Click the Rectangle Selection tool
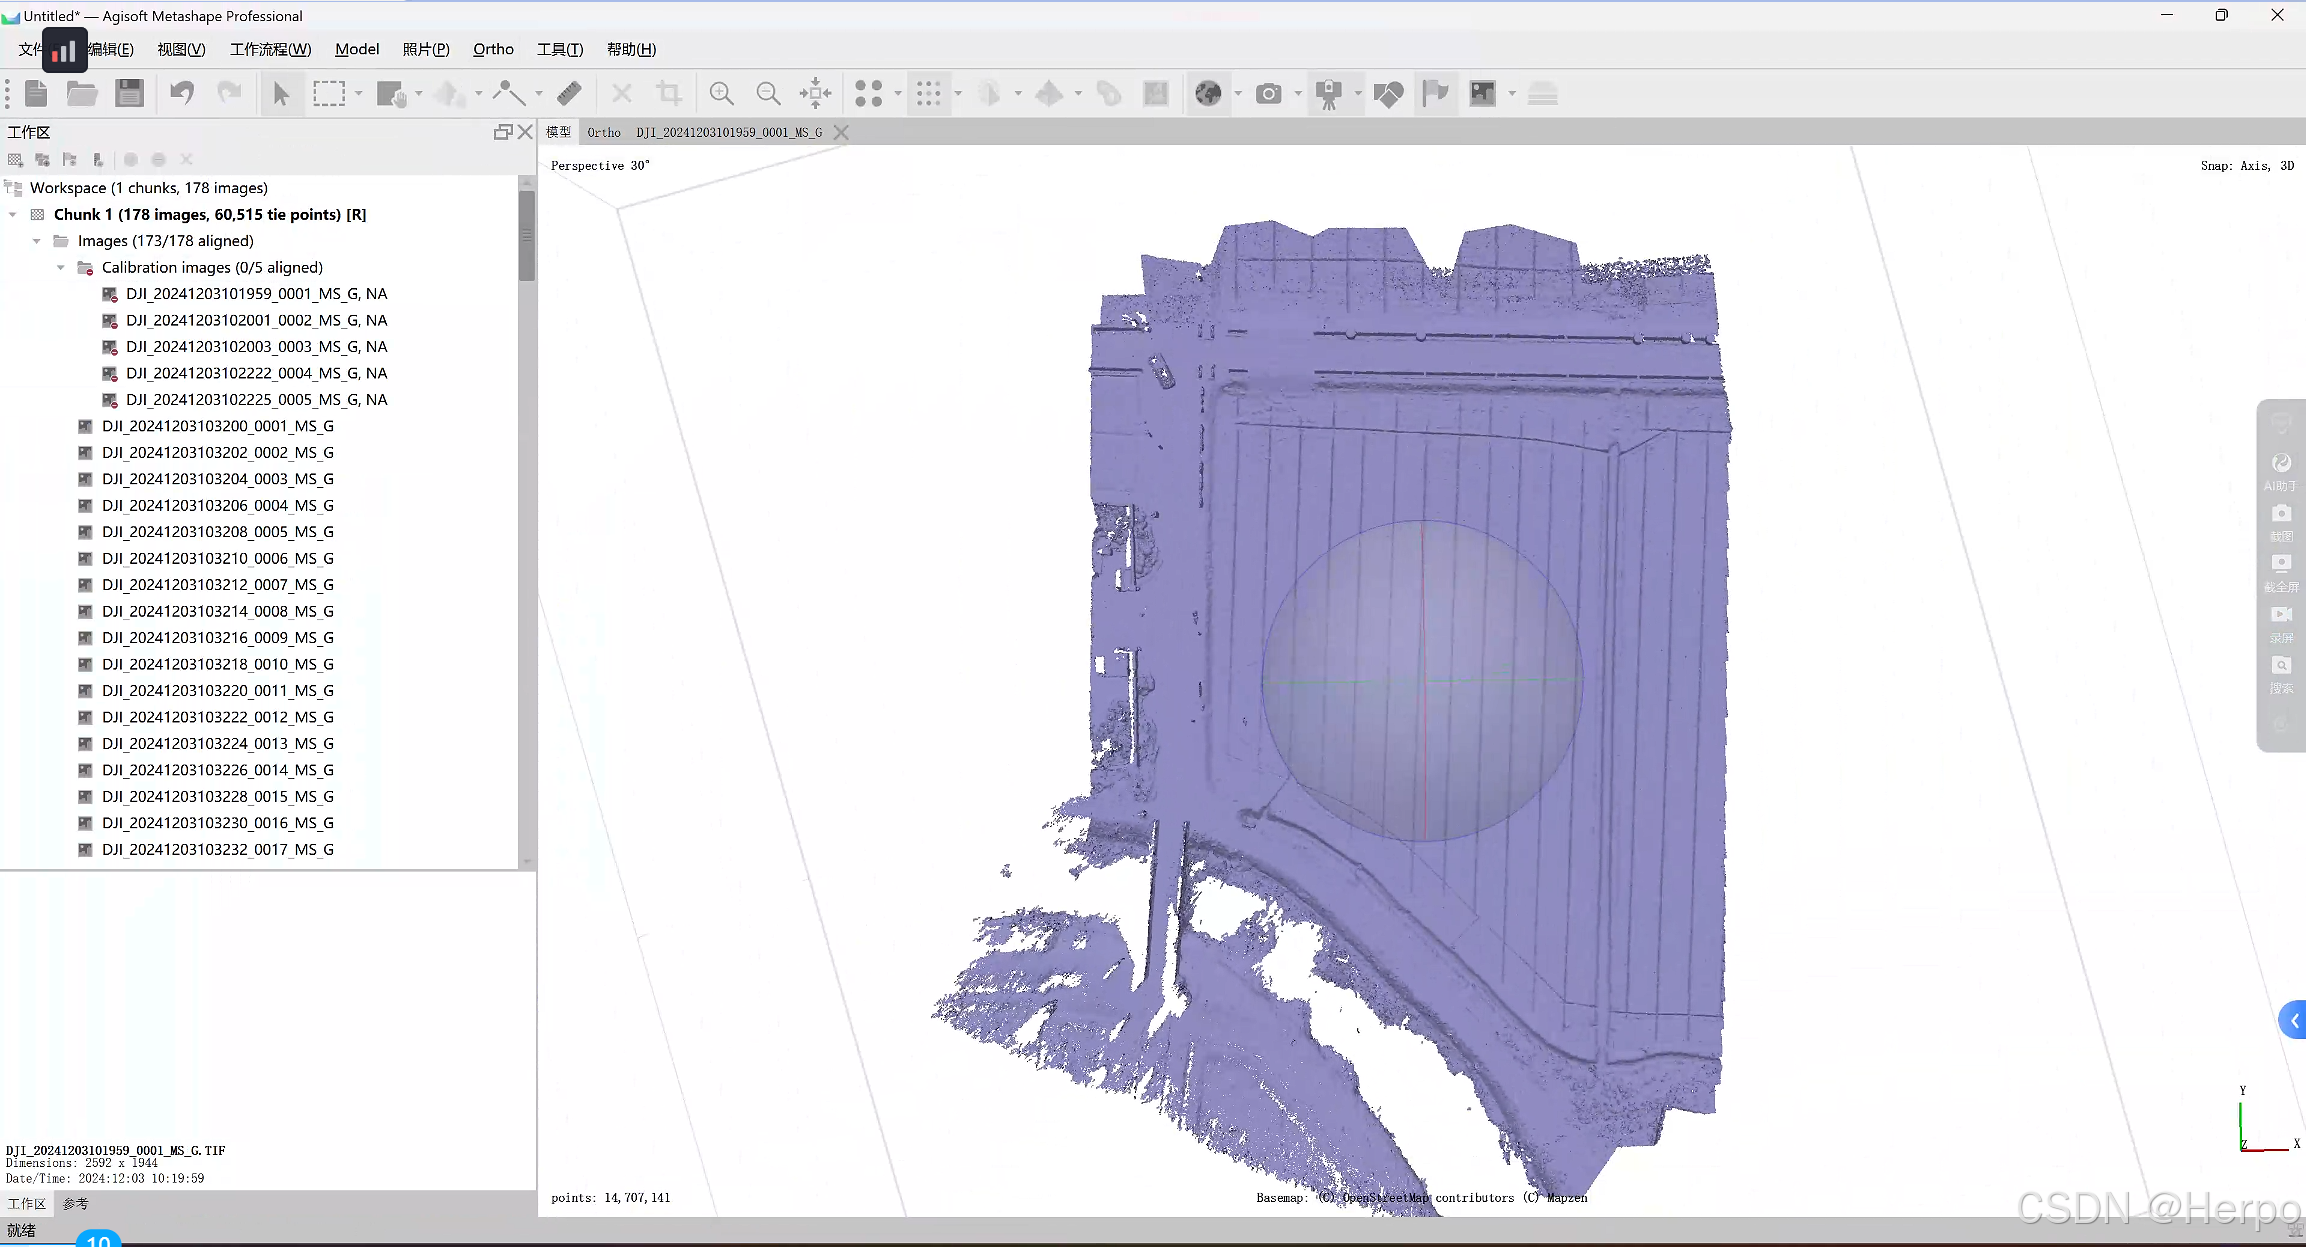This screenshot has width=2306, height=1247. 328,94
